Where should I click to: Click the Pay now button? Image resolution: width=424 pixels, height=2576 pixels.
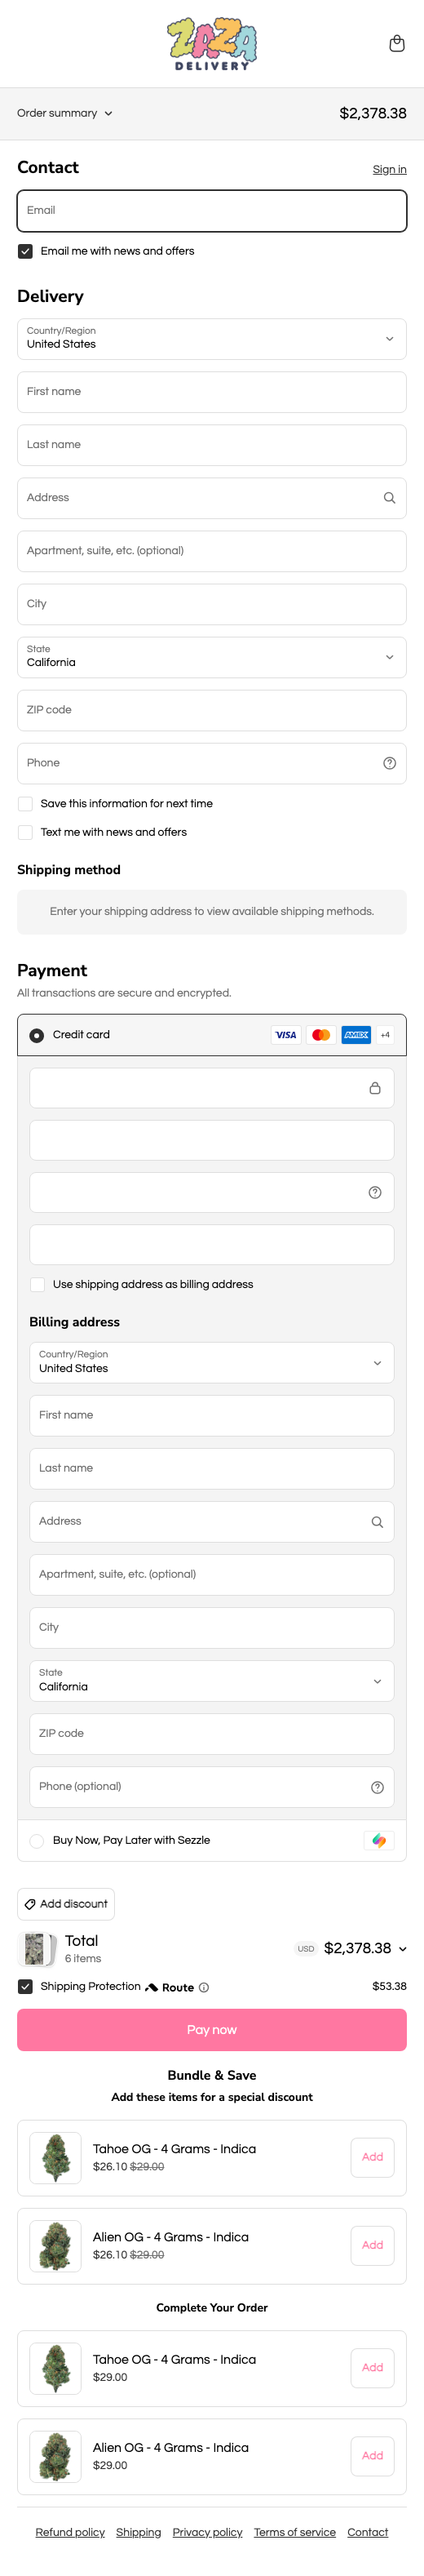coord(212,2030)
